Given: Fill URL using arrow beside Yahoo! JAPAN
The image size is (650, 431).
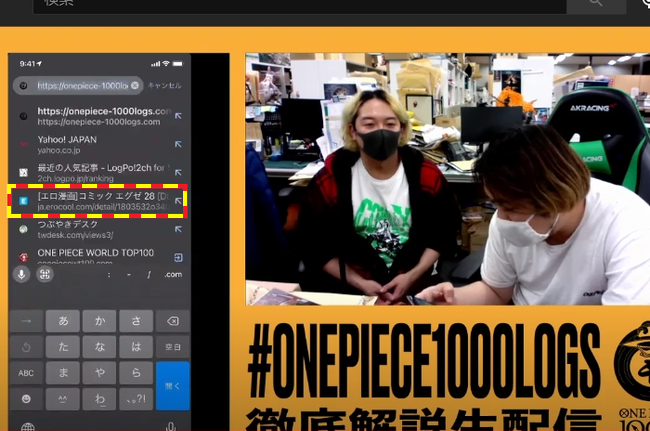Looking at the screenshot, I should click(178, 144).
